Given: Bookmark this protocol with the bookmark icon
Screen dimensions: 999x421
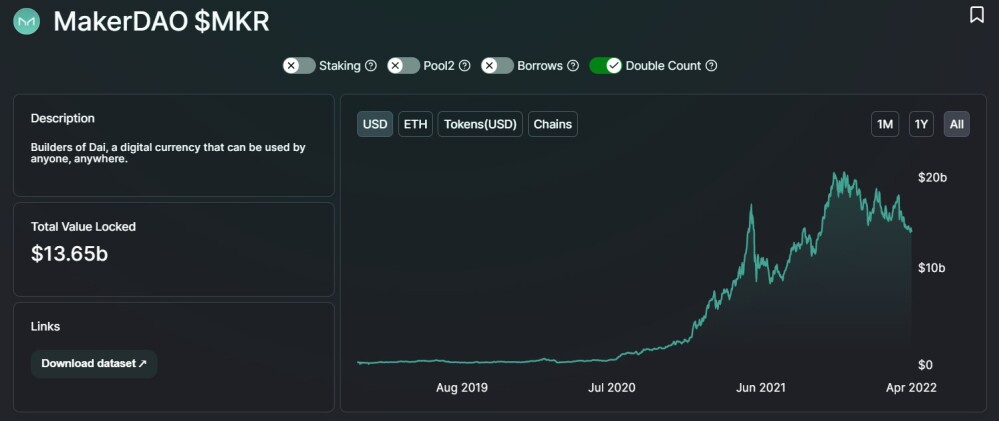Looking at the screenshot, I should (x=976, y=15).
